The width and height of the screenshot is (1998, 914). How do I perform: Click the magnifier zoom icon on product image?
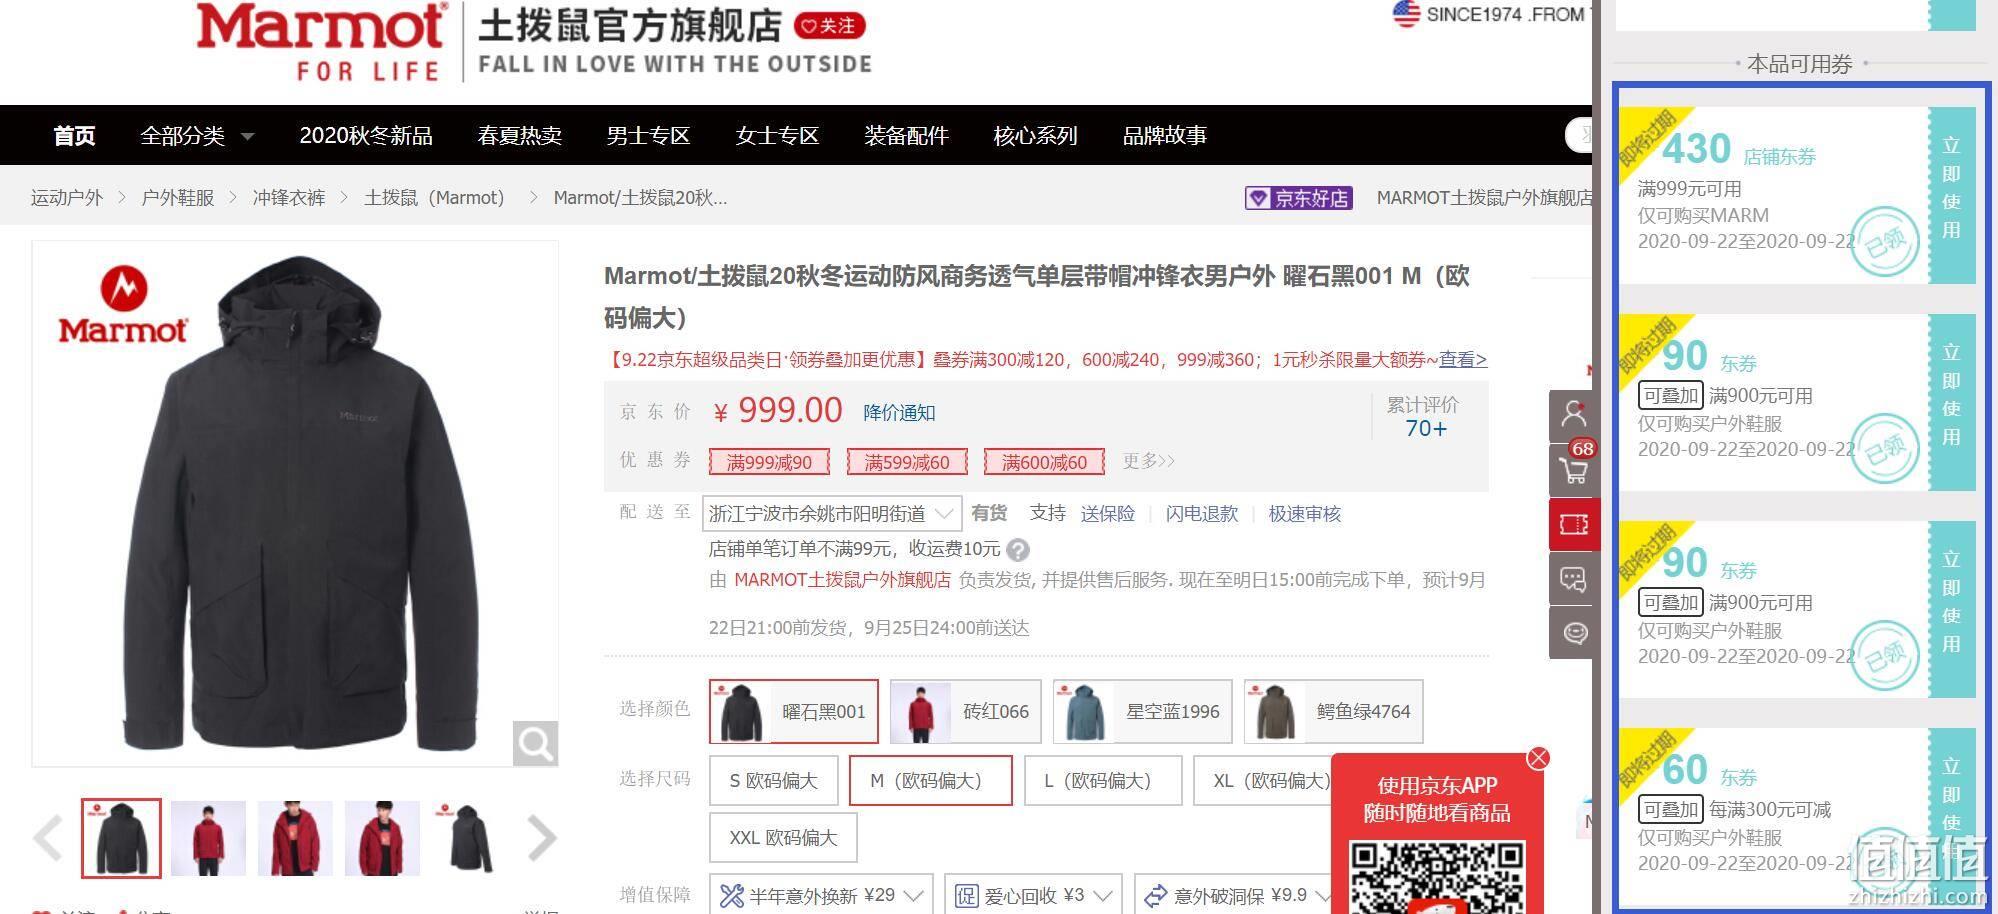(x=535, y=743)
